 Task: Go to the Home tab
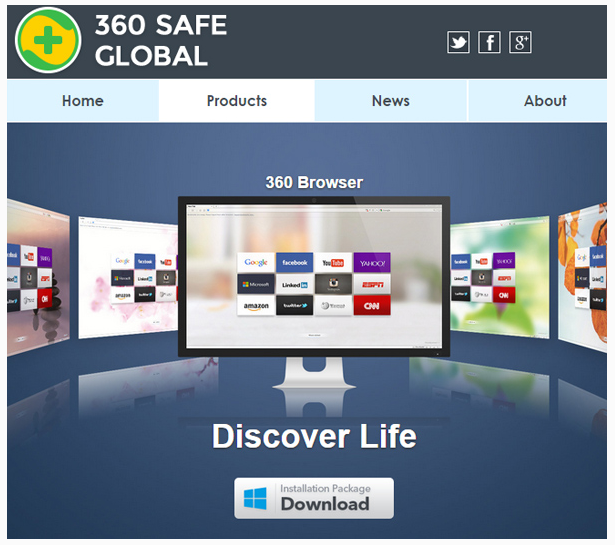(x=83, y=101)
